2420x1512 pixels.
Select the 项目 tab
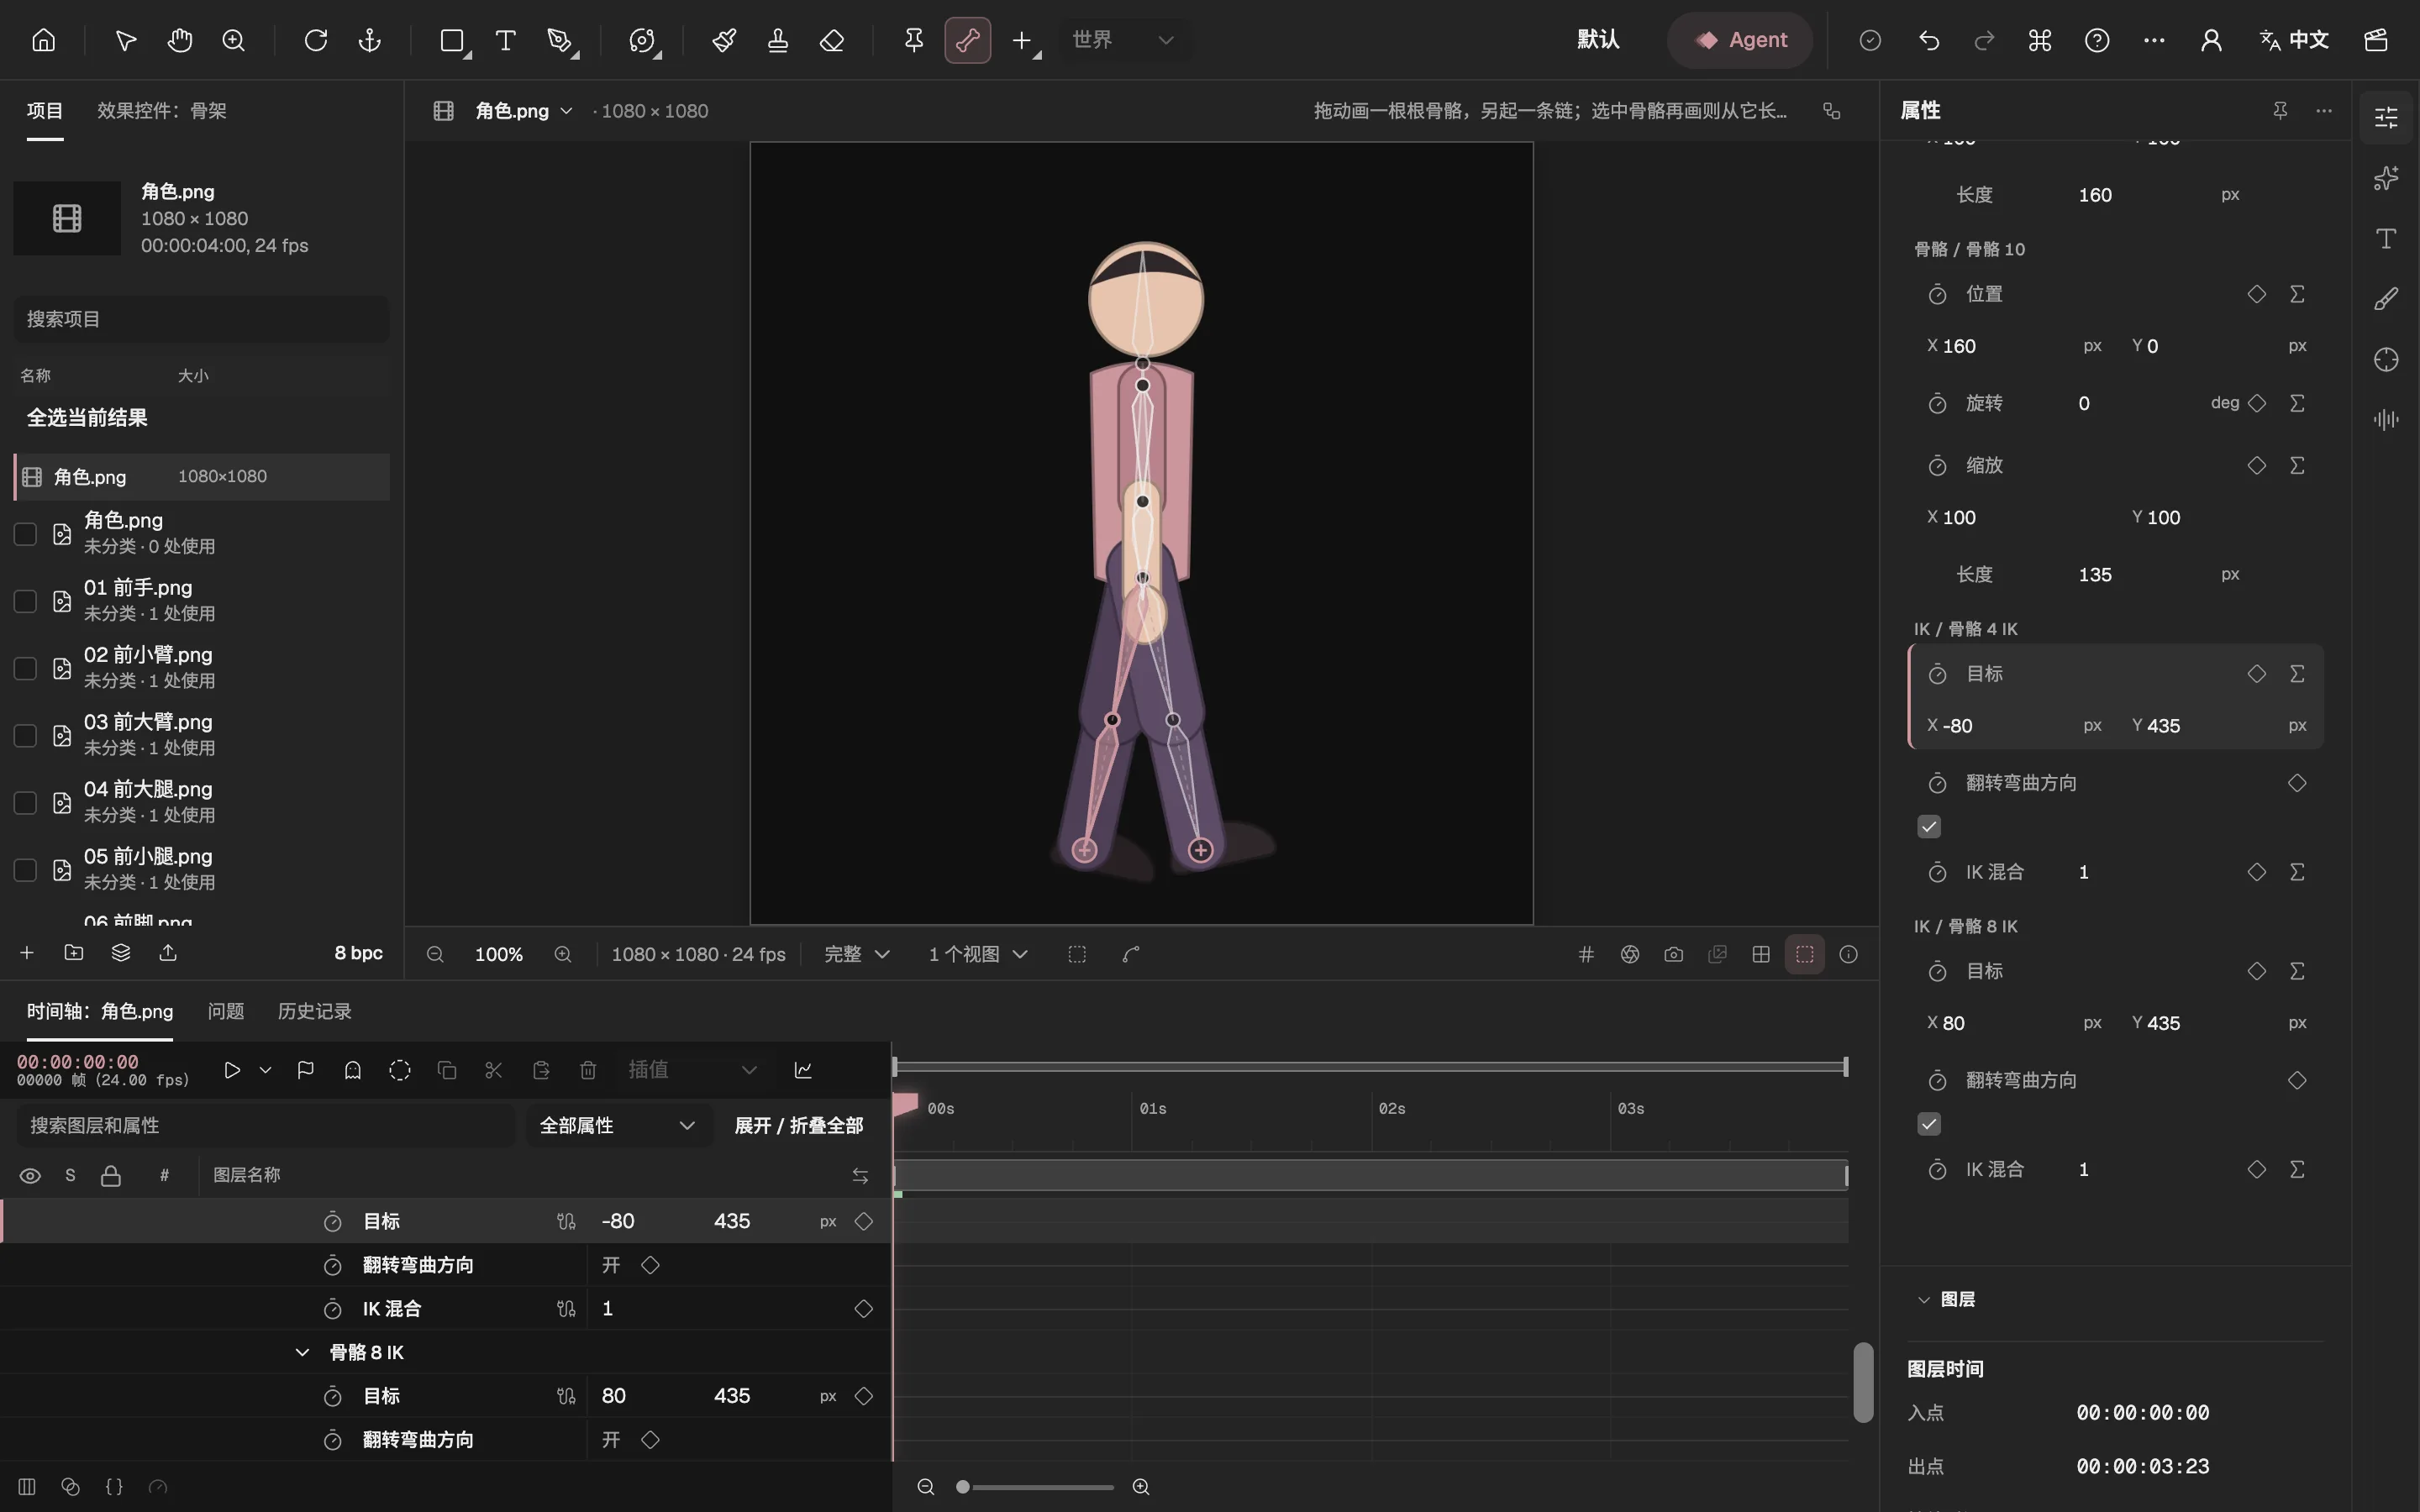(x=45, y=110)
